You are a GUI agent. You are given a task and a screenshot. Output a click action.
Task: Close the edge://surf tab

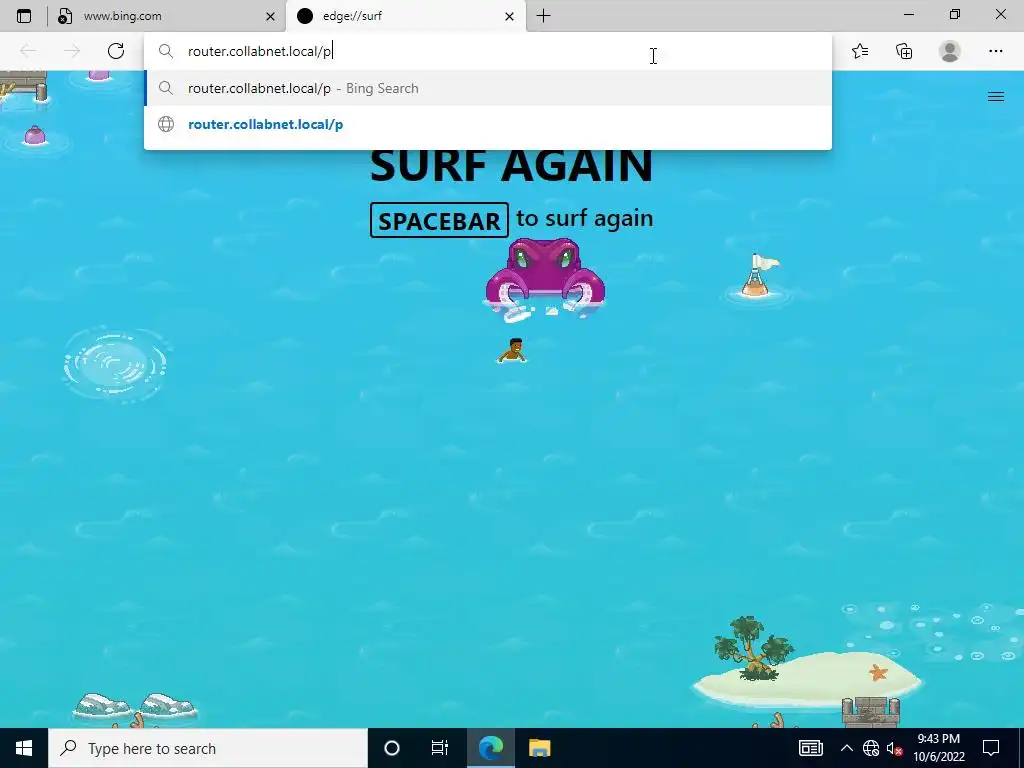(509, 16)
